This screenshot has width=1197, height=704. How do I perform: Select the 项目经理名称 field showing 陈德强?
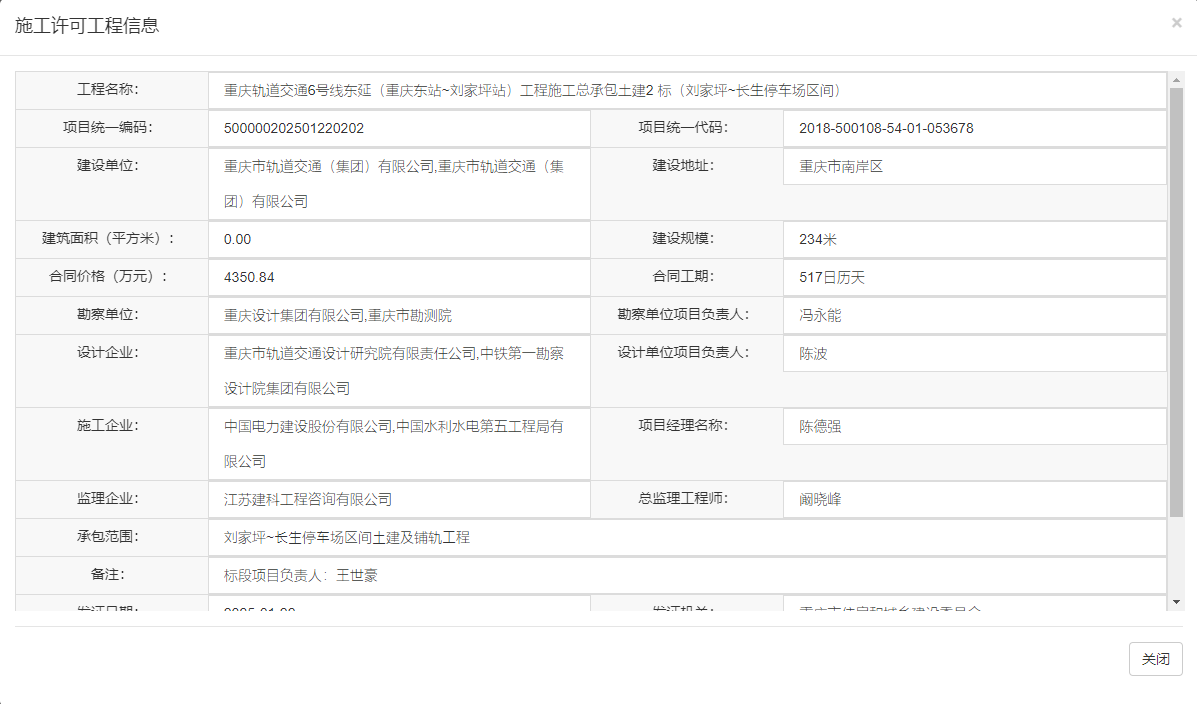coord(974,426)
